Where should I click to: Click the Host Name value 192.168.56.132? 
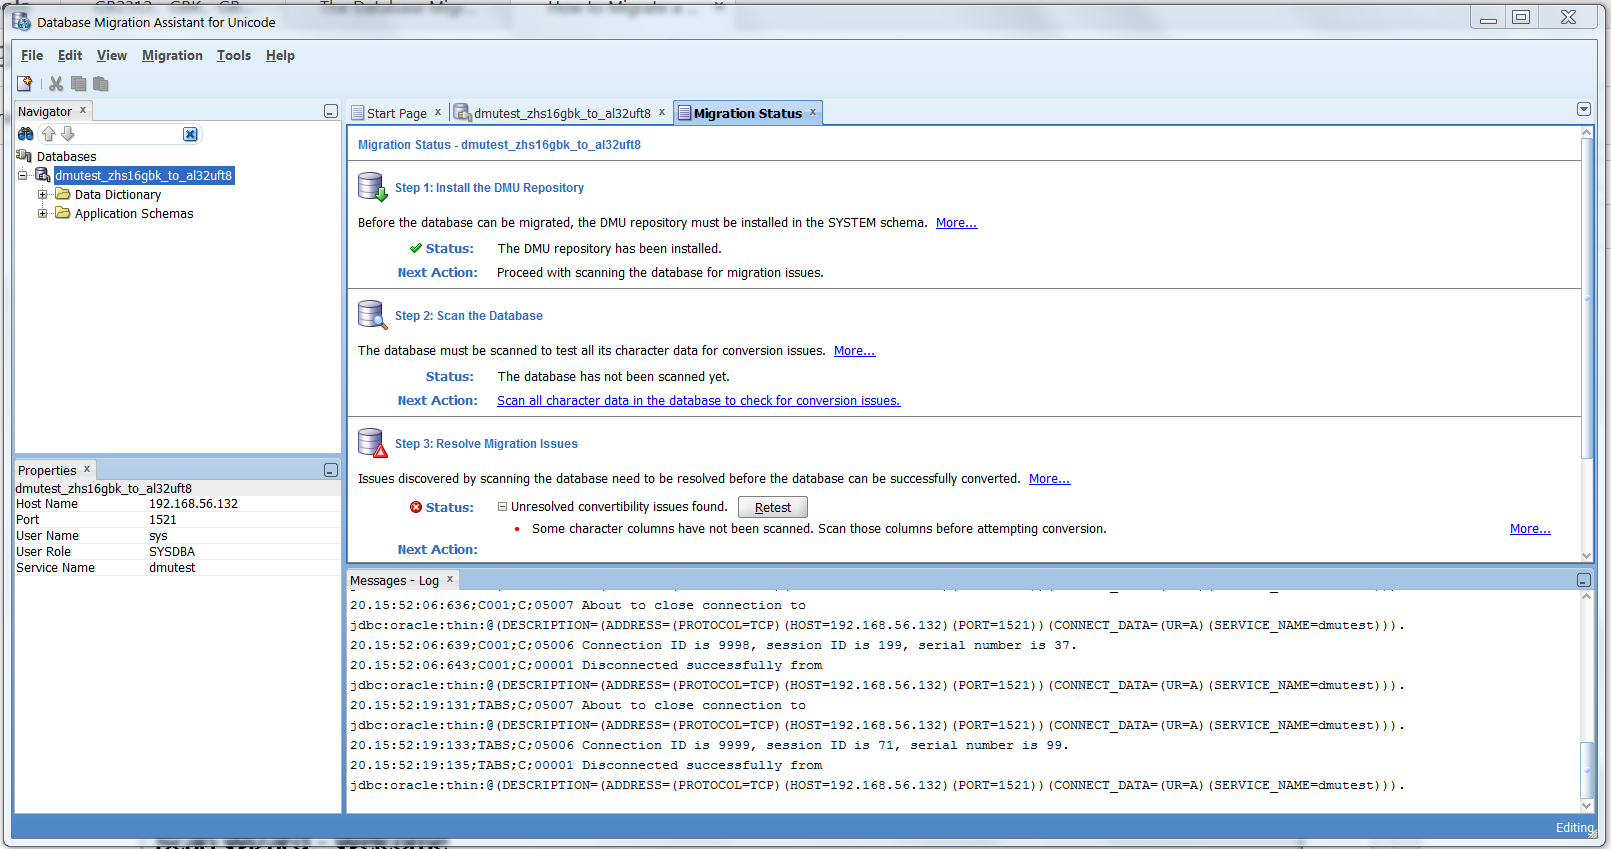(x=194, y=504)
